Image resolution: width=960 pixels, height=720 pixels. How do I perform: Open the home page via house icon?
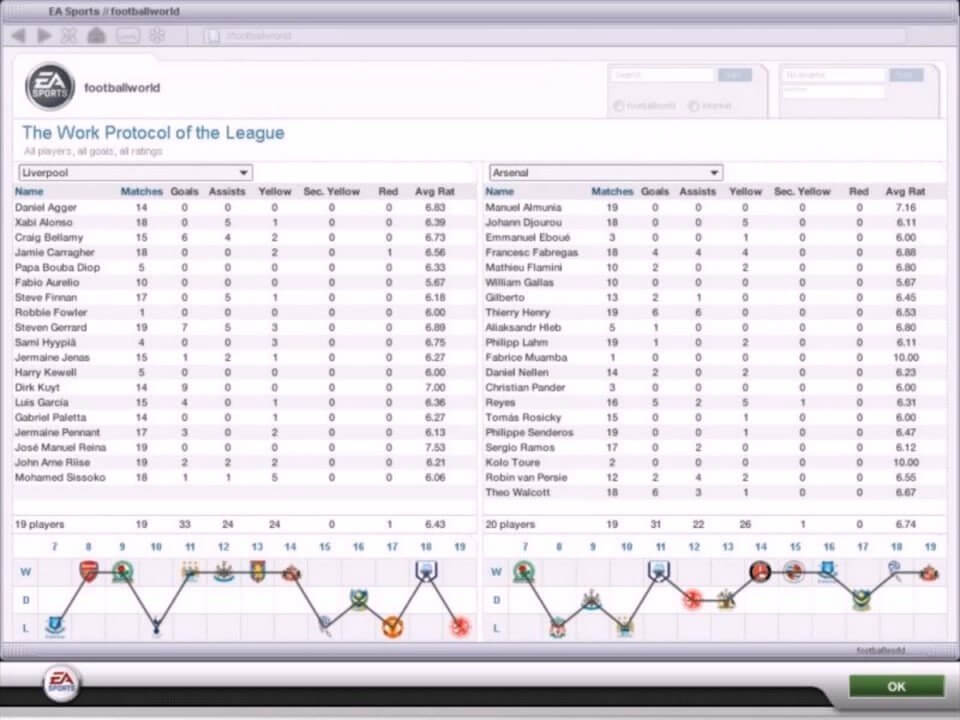coord(96,36)
